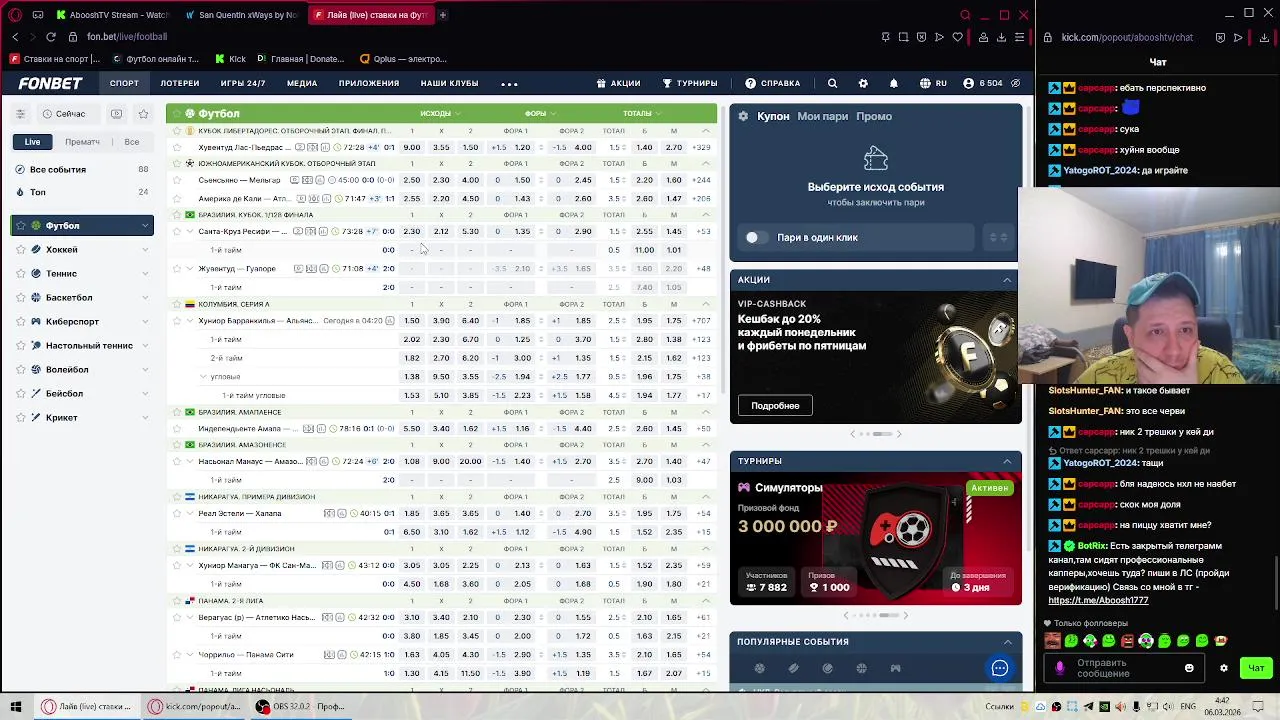The height and width of the screenshot is (720, 1280).
Task: Click the green Чат button
Action: point(1256,668)
